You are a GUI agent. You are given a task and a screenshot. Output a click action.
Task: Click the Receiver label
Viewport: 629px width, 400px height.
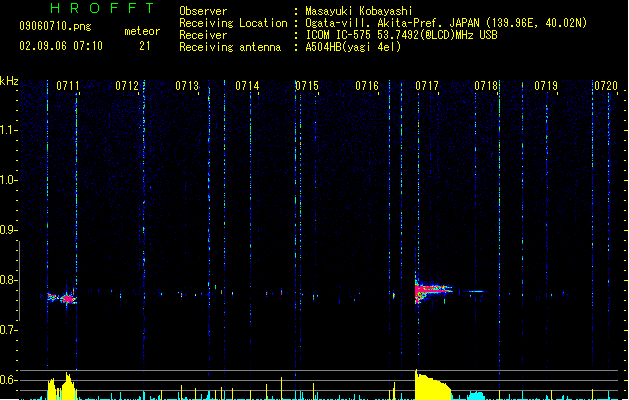(203, 35)
